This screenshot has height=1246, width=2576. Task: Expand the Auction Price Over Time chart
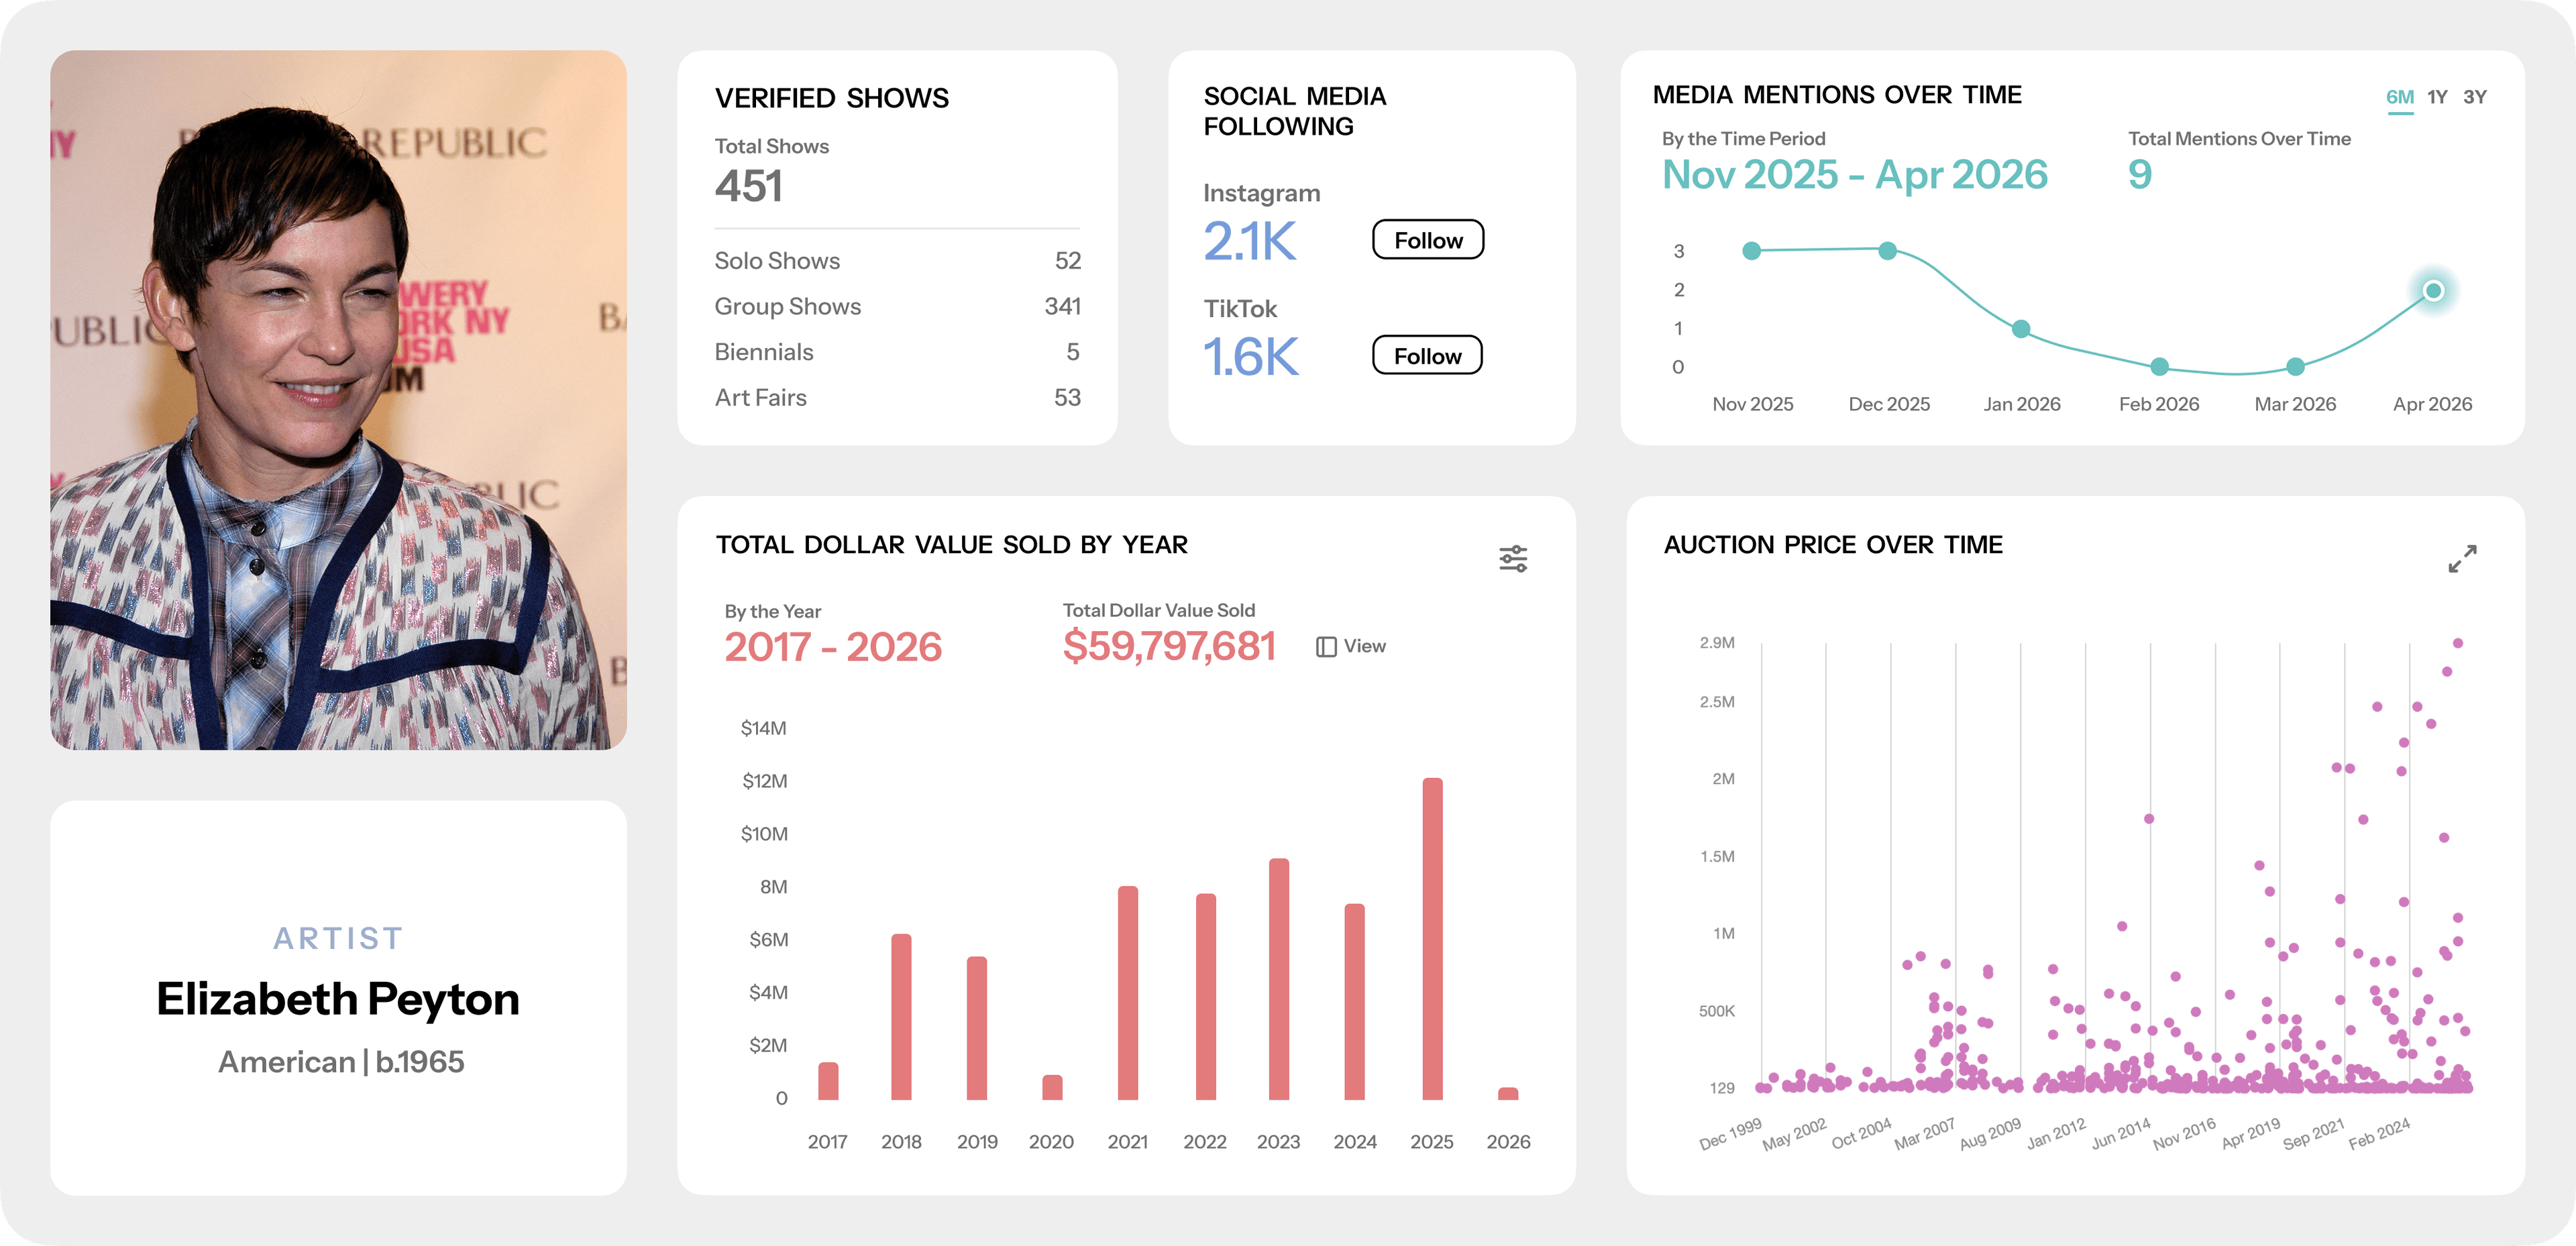point(2462,558)
